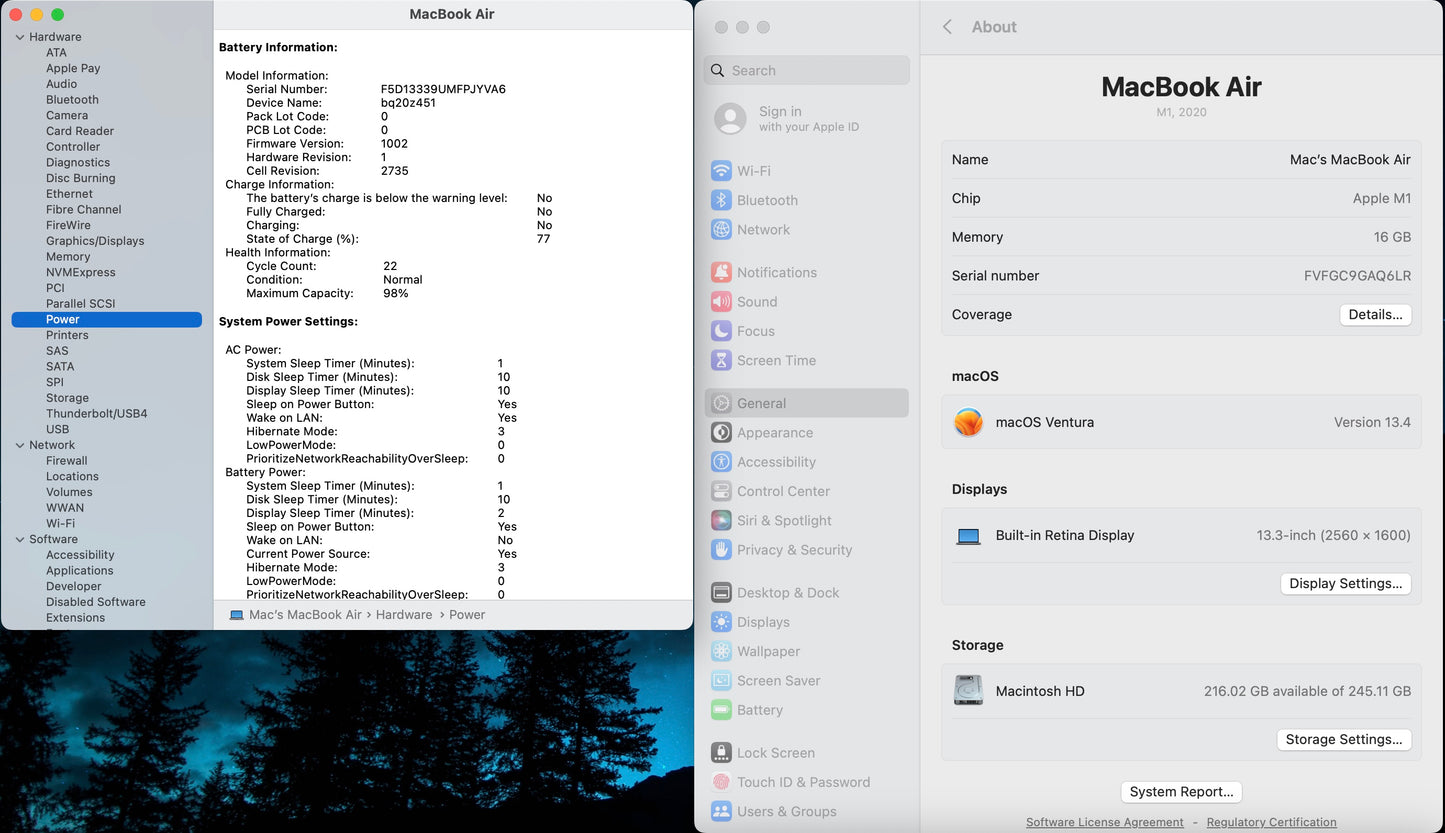Select the Bluetooth icon in System Settings
1445x833 pixels.
pos(721,200)
